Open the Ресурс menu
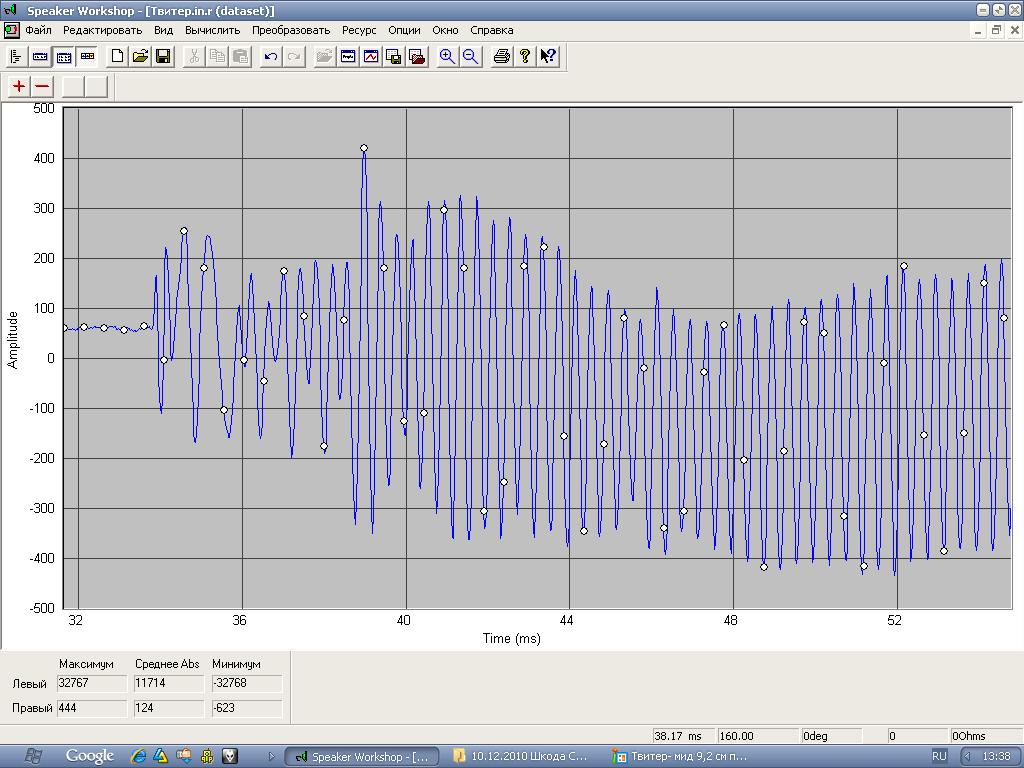This screenshot has width=1024, height=768. (x=359, y=30)
